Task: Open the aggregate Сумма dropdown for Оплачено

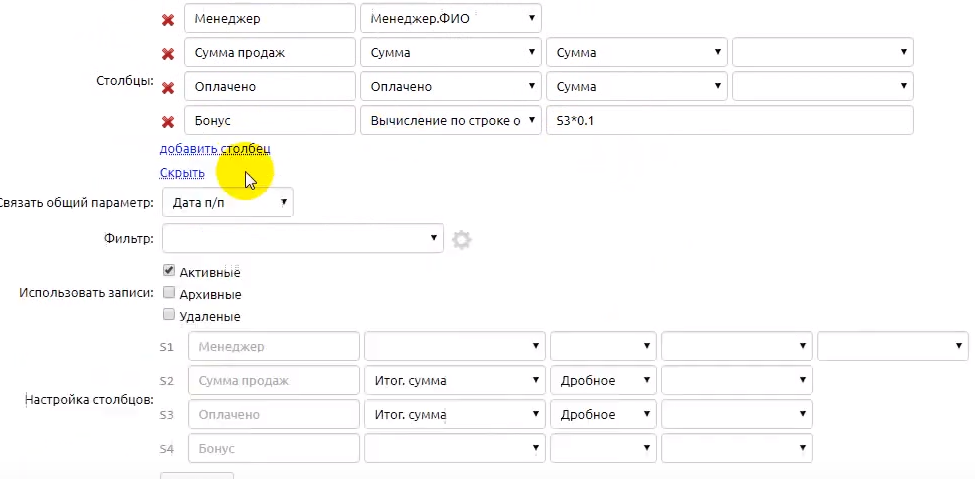Action: (636, 87)
